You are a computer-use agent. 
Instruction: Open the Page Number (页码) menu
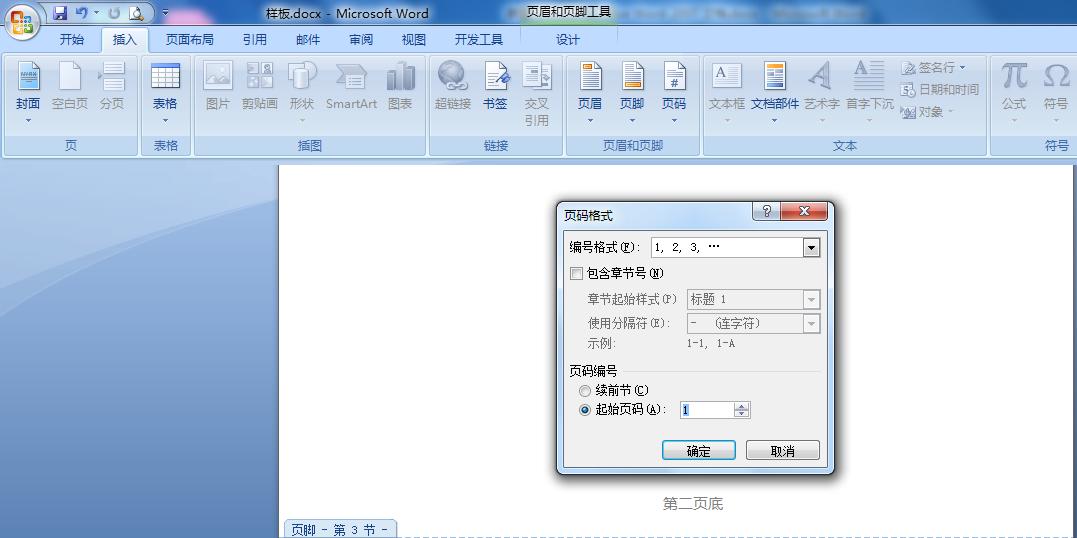coord(674,93)
